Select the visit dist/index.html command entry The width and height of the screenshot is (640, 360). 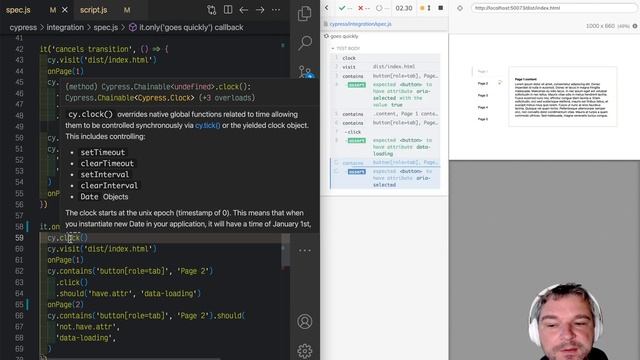(385, 67)
